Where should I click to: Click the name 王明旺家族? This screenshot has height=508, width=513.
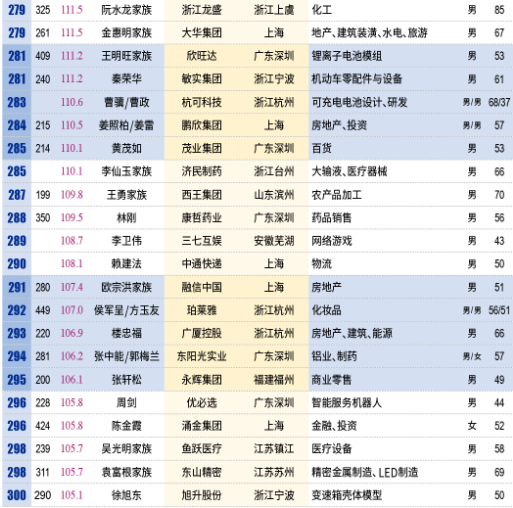click(x=127, y=56)
